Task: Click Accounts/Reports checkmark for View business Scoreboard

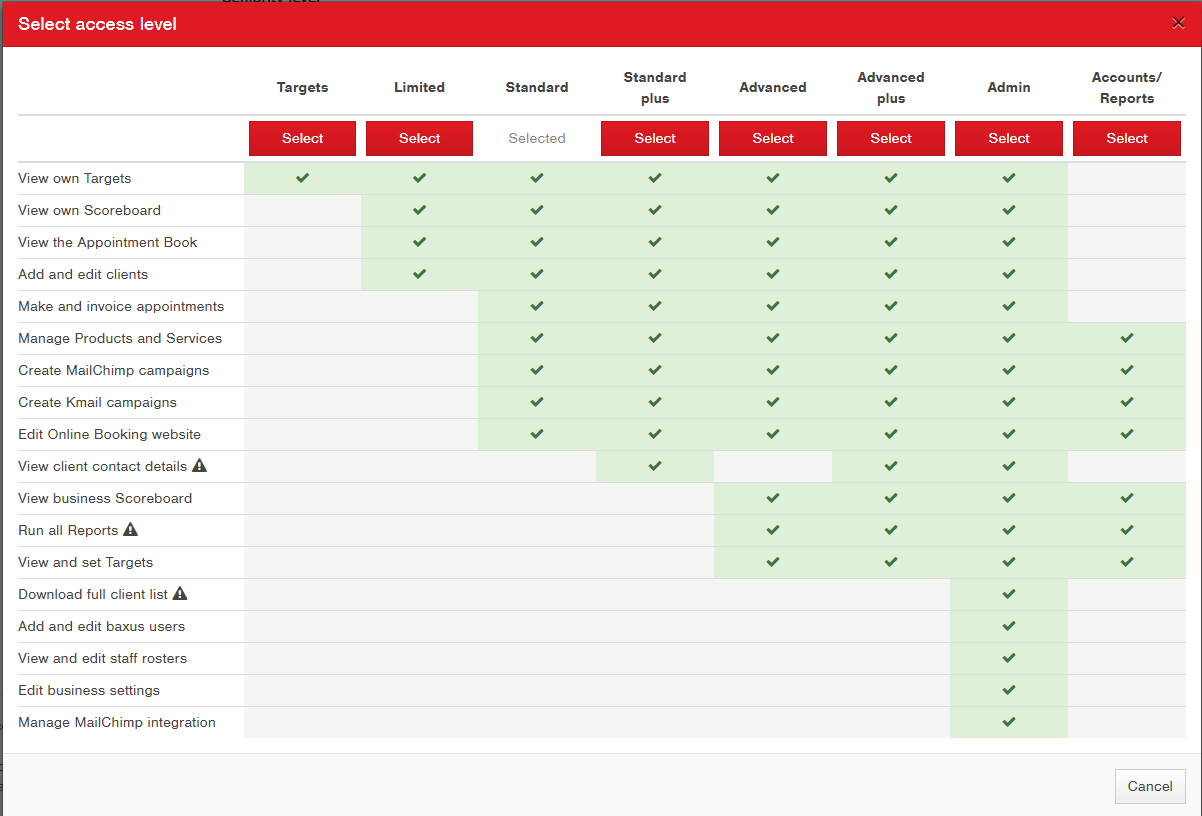Action: 1127,498
